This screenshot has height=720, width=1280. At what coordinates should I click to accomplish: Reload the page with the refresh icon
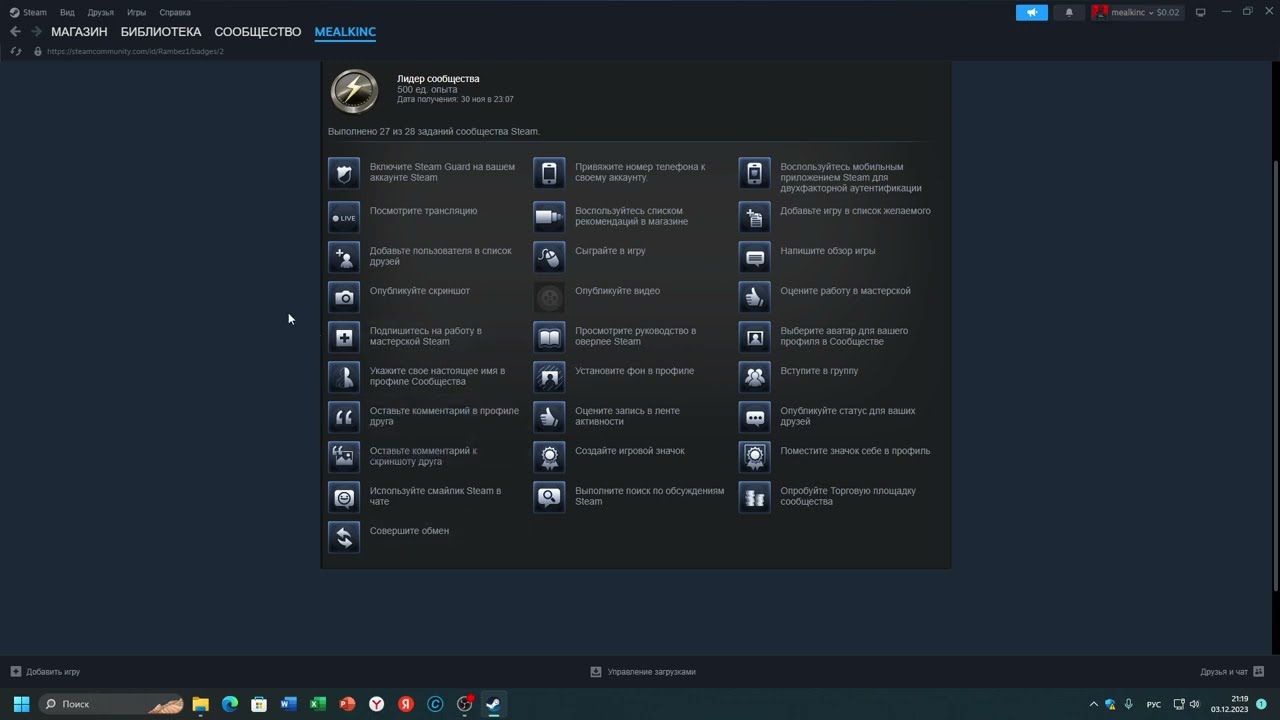click(16, 51)
